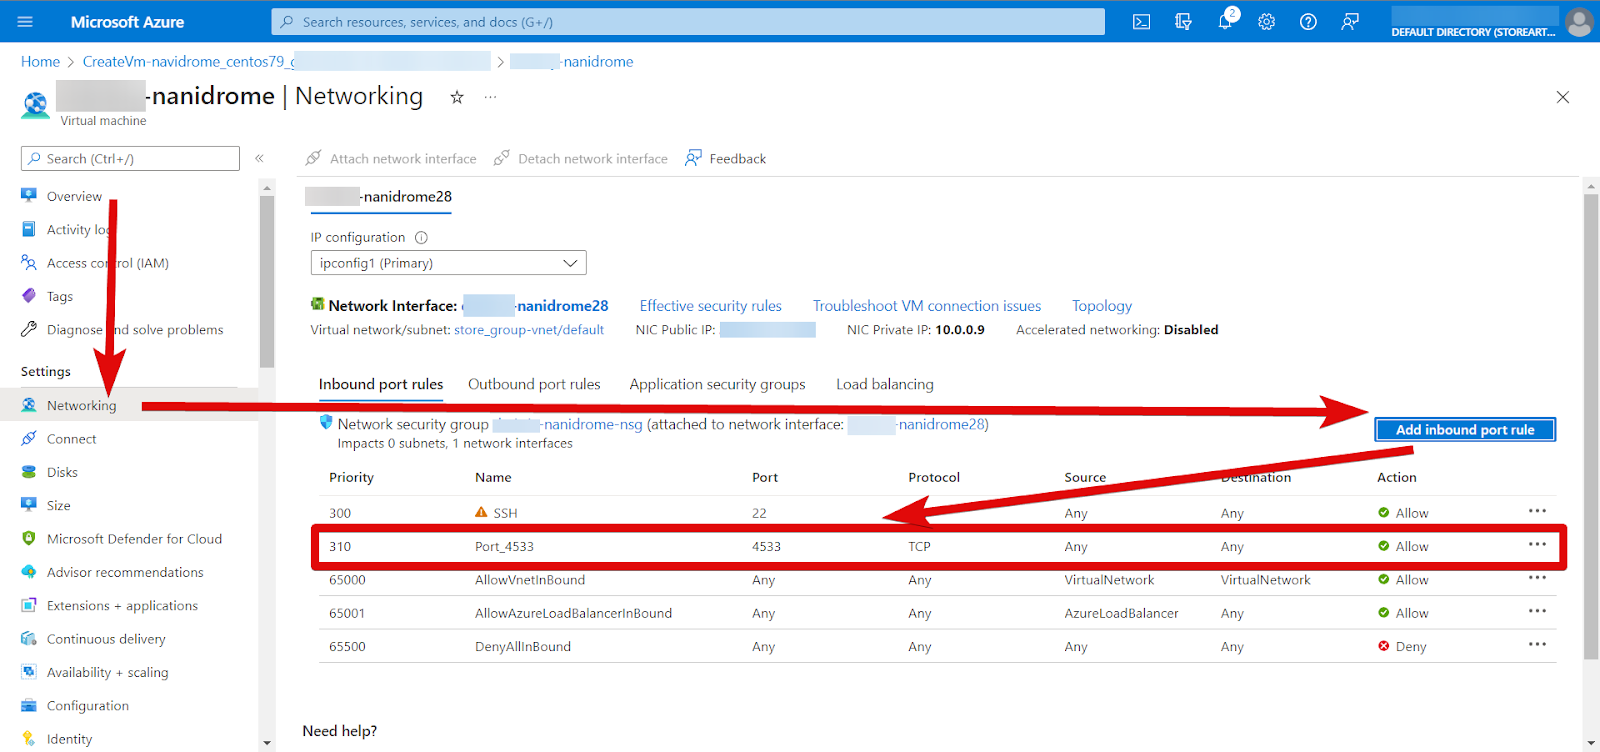
Task: Click the SSH rule warning triangle icon
Action: pos(481,512)
